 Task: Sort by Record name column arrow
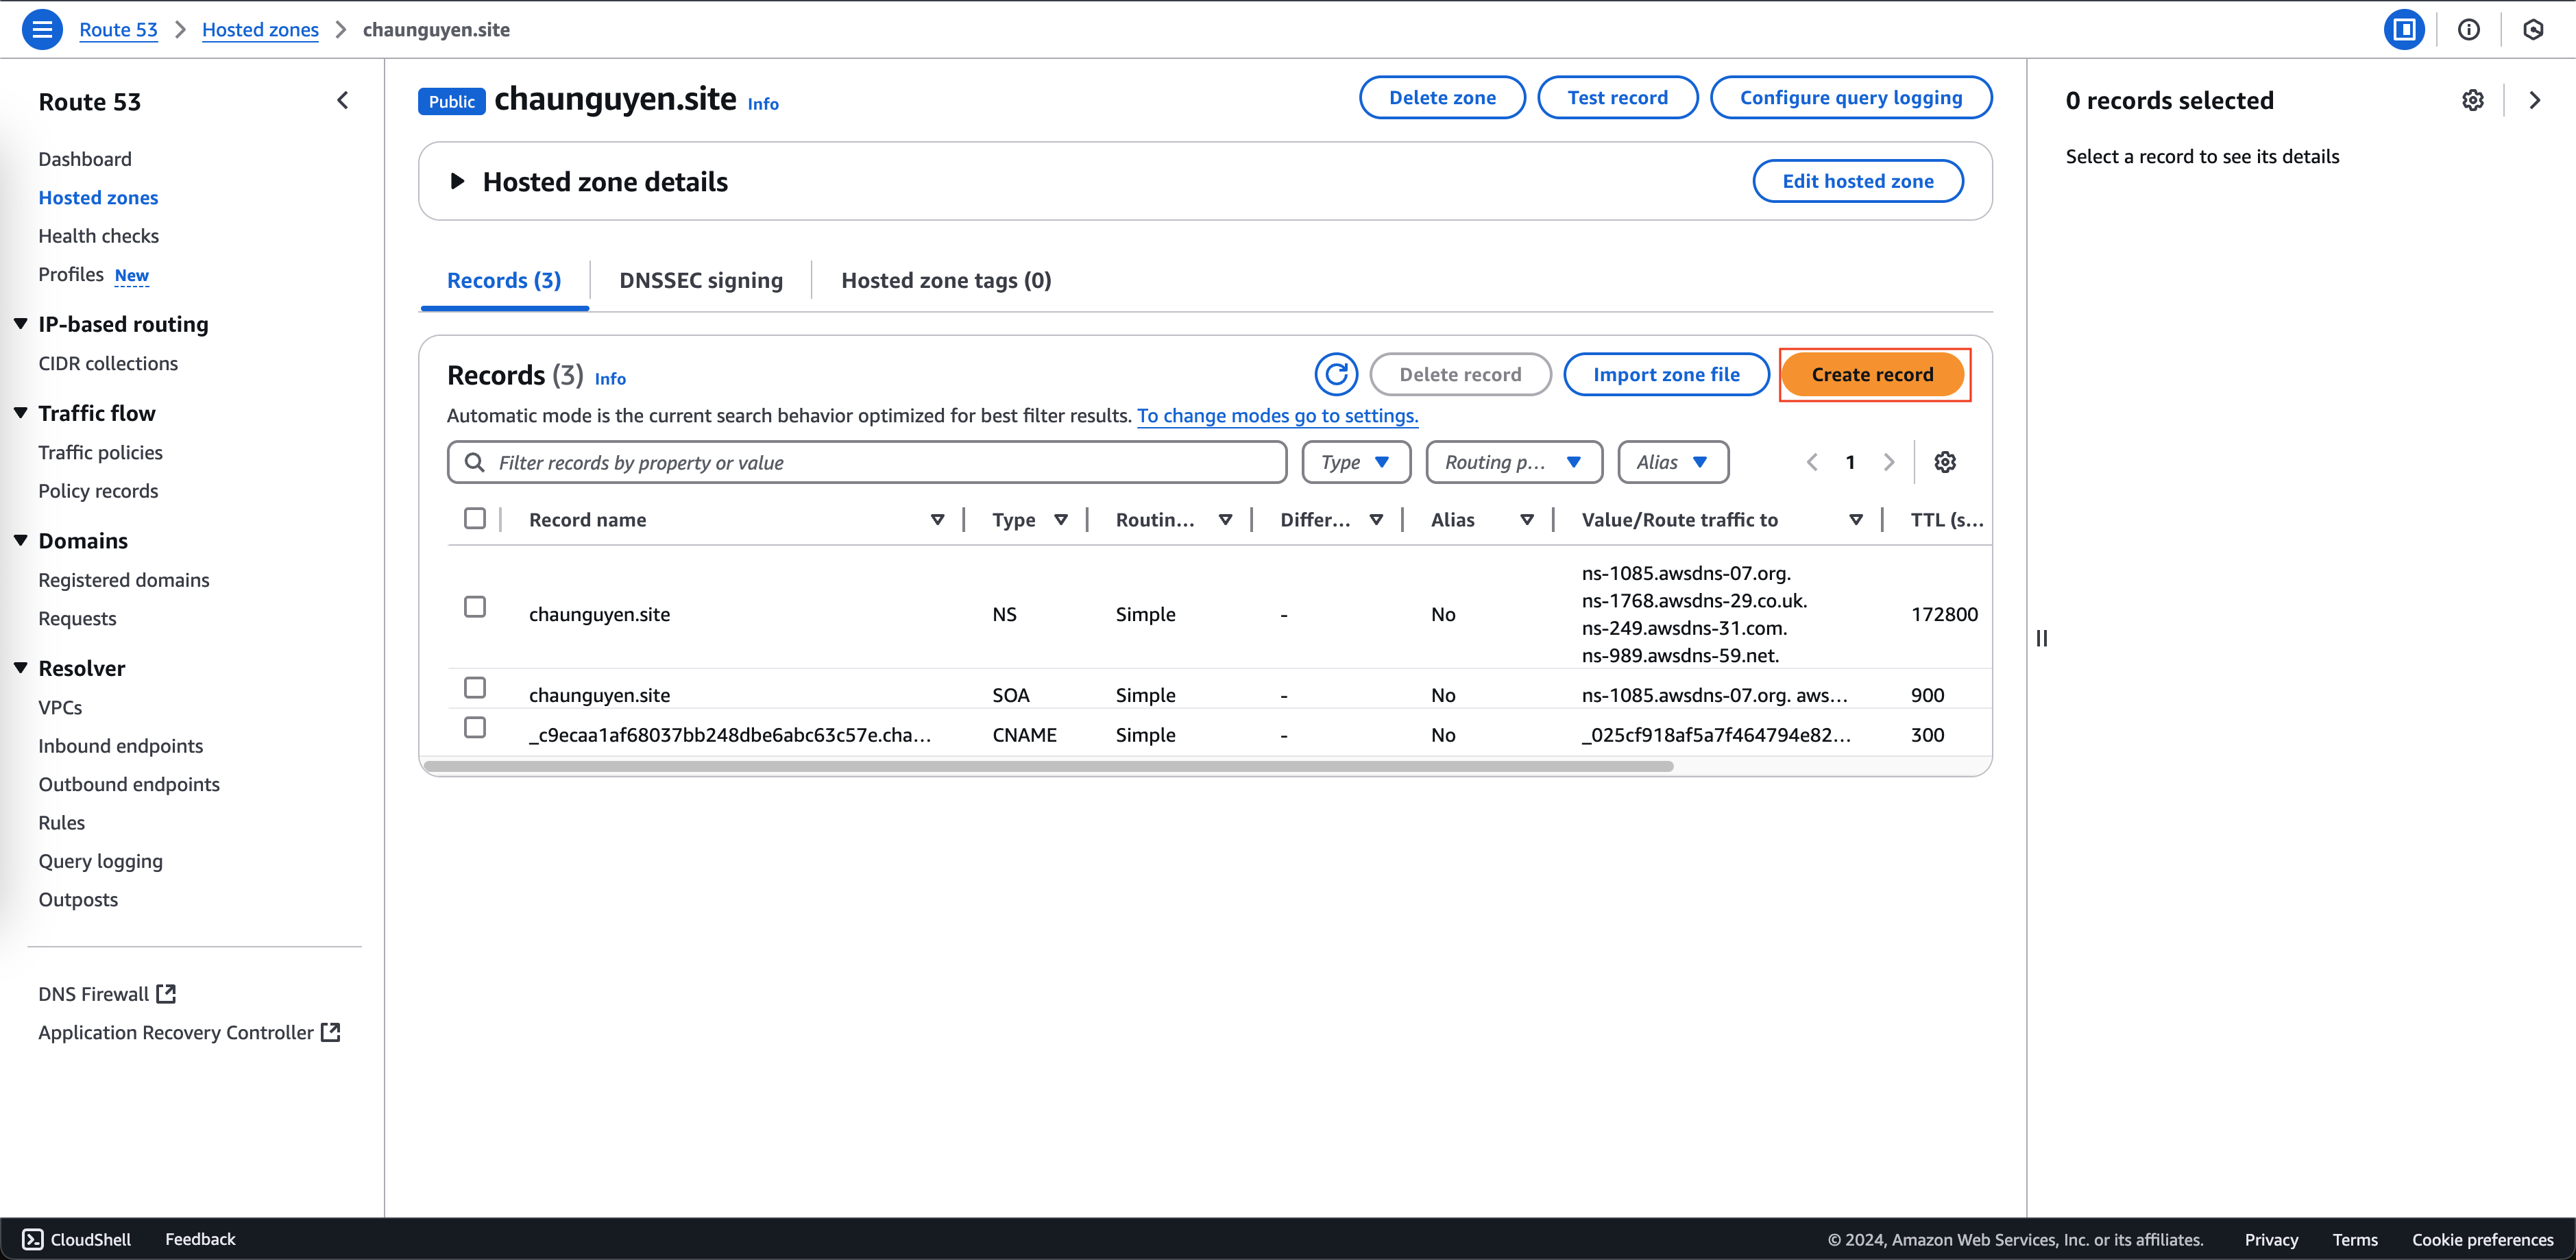pos(937,520)
